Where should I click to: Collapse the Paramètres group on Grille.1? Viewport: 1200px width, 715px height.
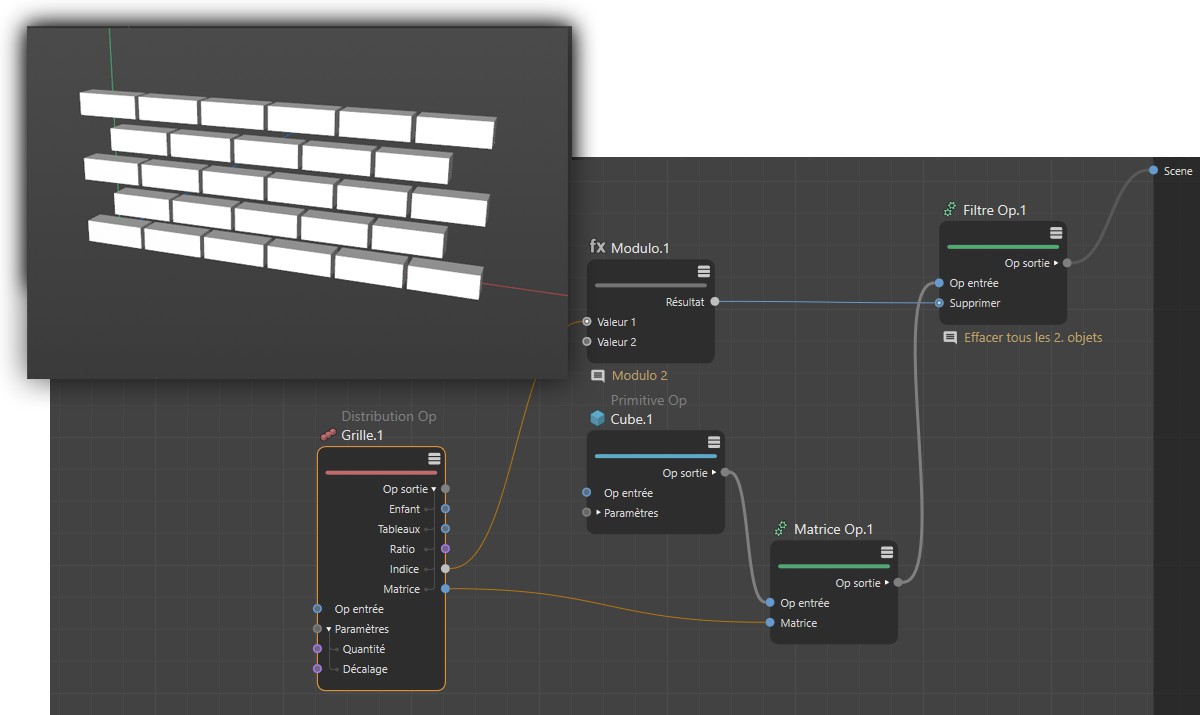tap(328, 629)
